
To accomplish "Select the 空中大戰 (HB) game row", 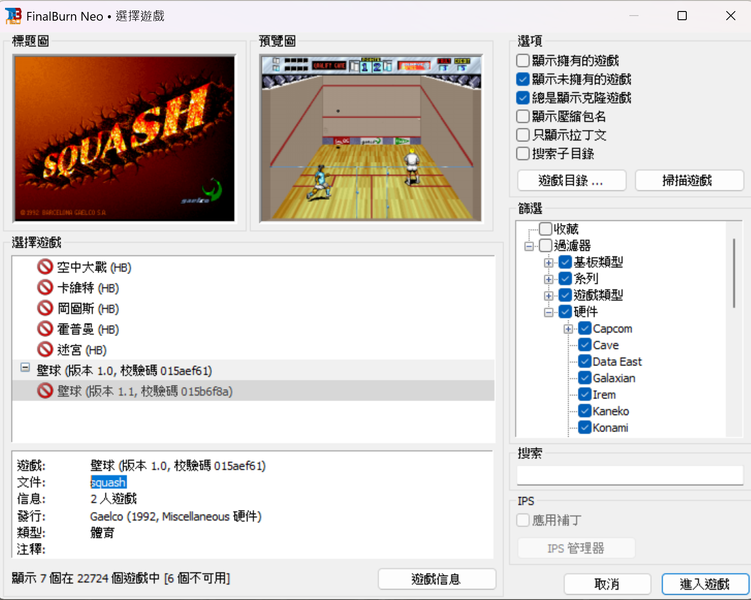I will point(253,267).
